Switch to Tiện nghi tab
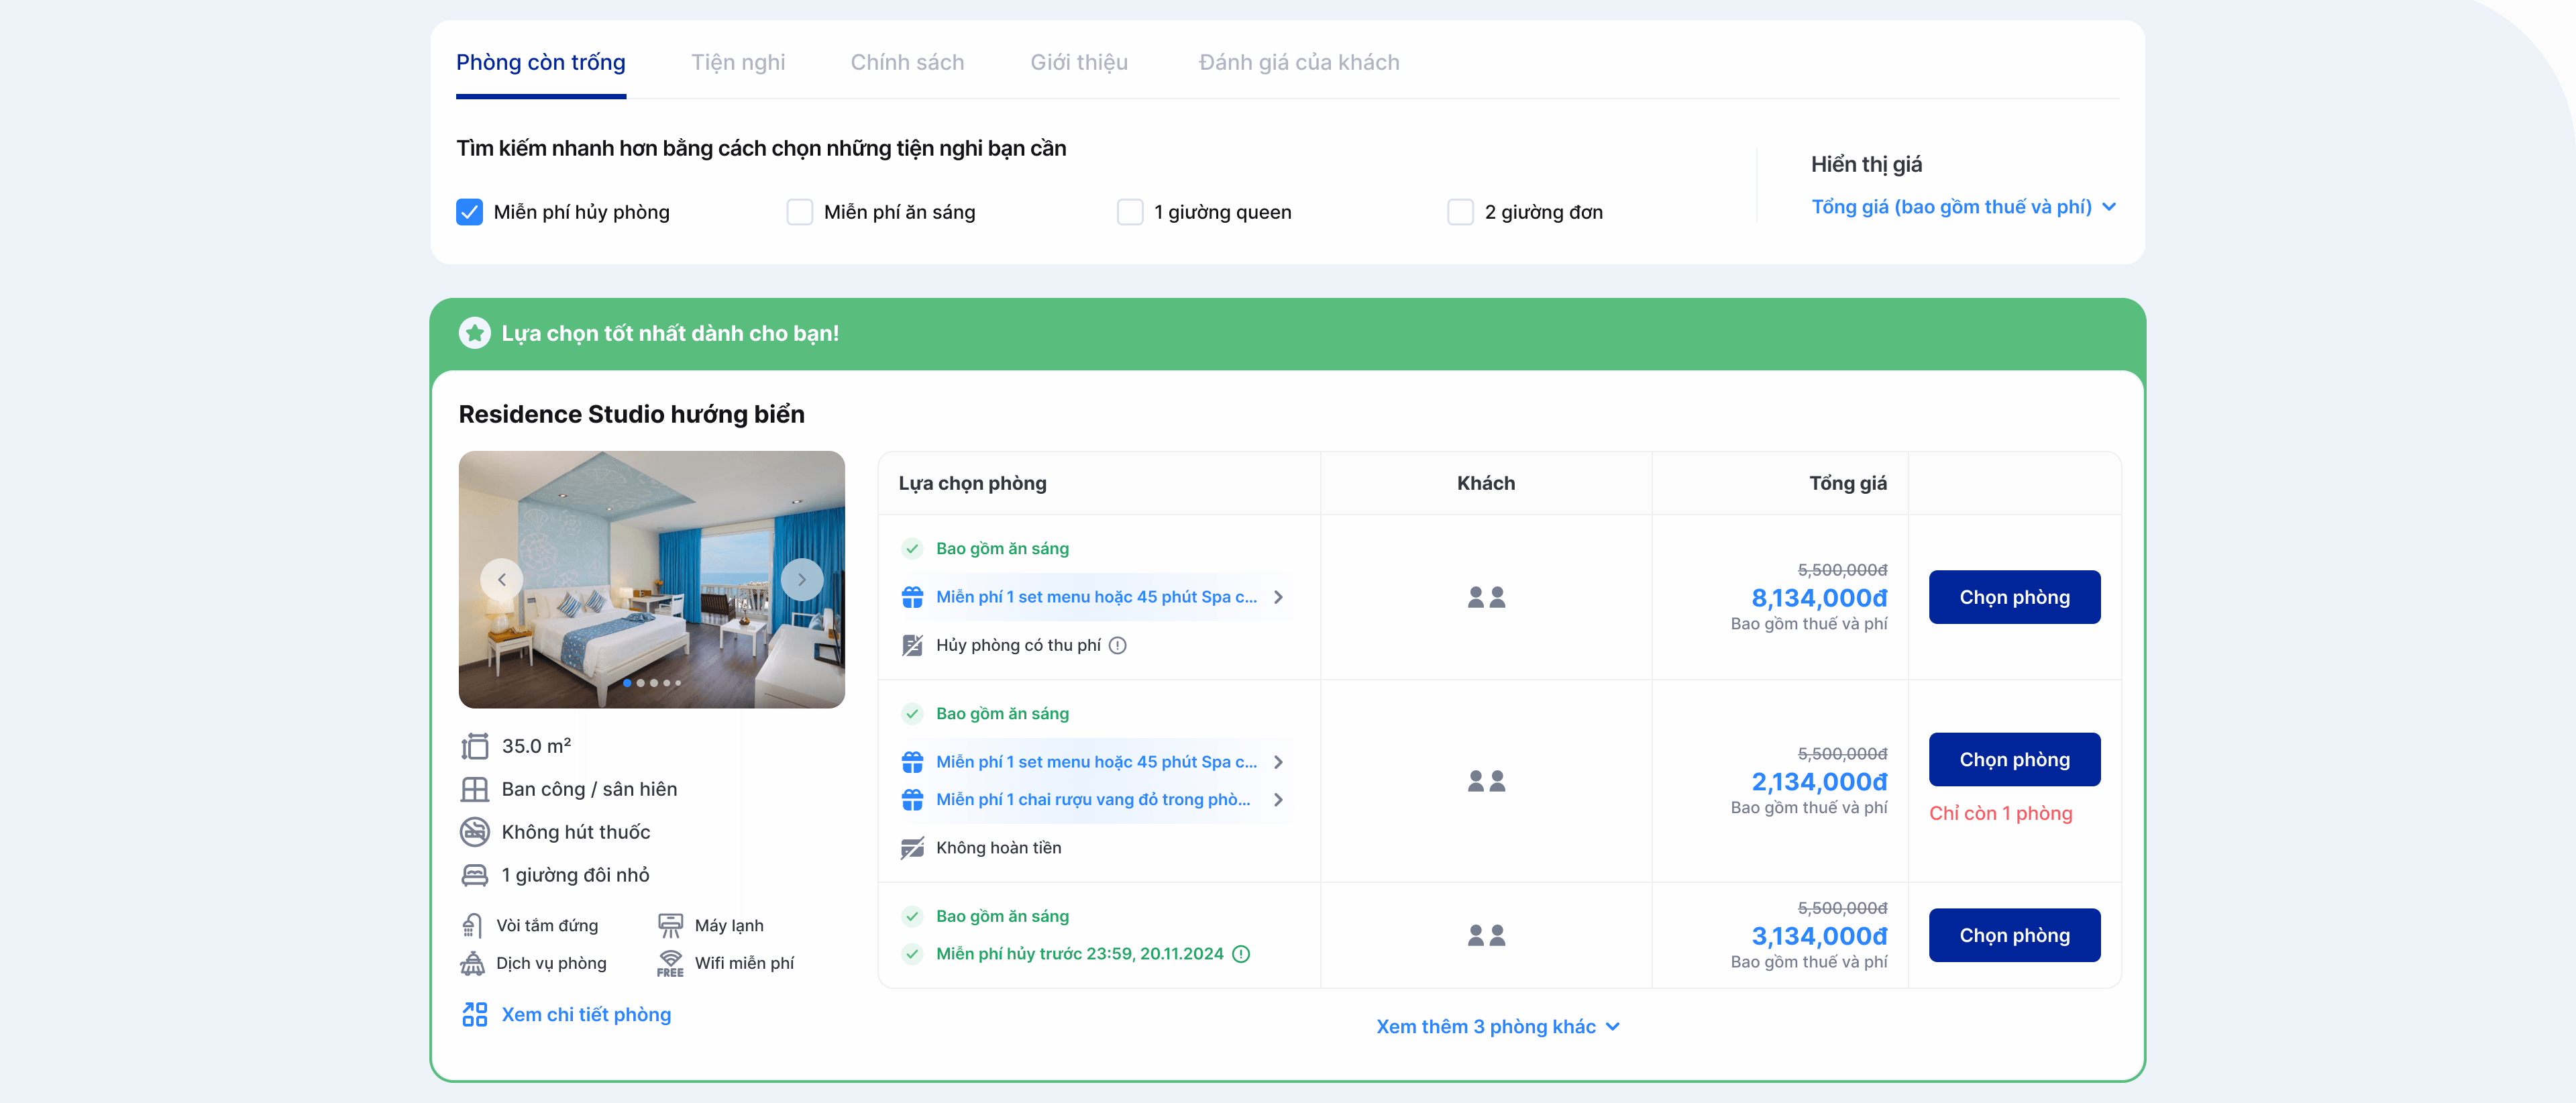The height and width of the screenshot is (1103, 2576). 738,62
